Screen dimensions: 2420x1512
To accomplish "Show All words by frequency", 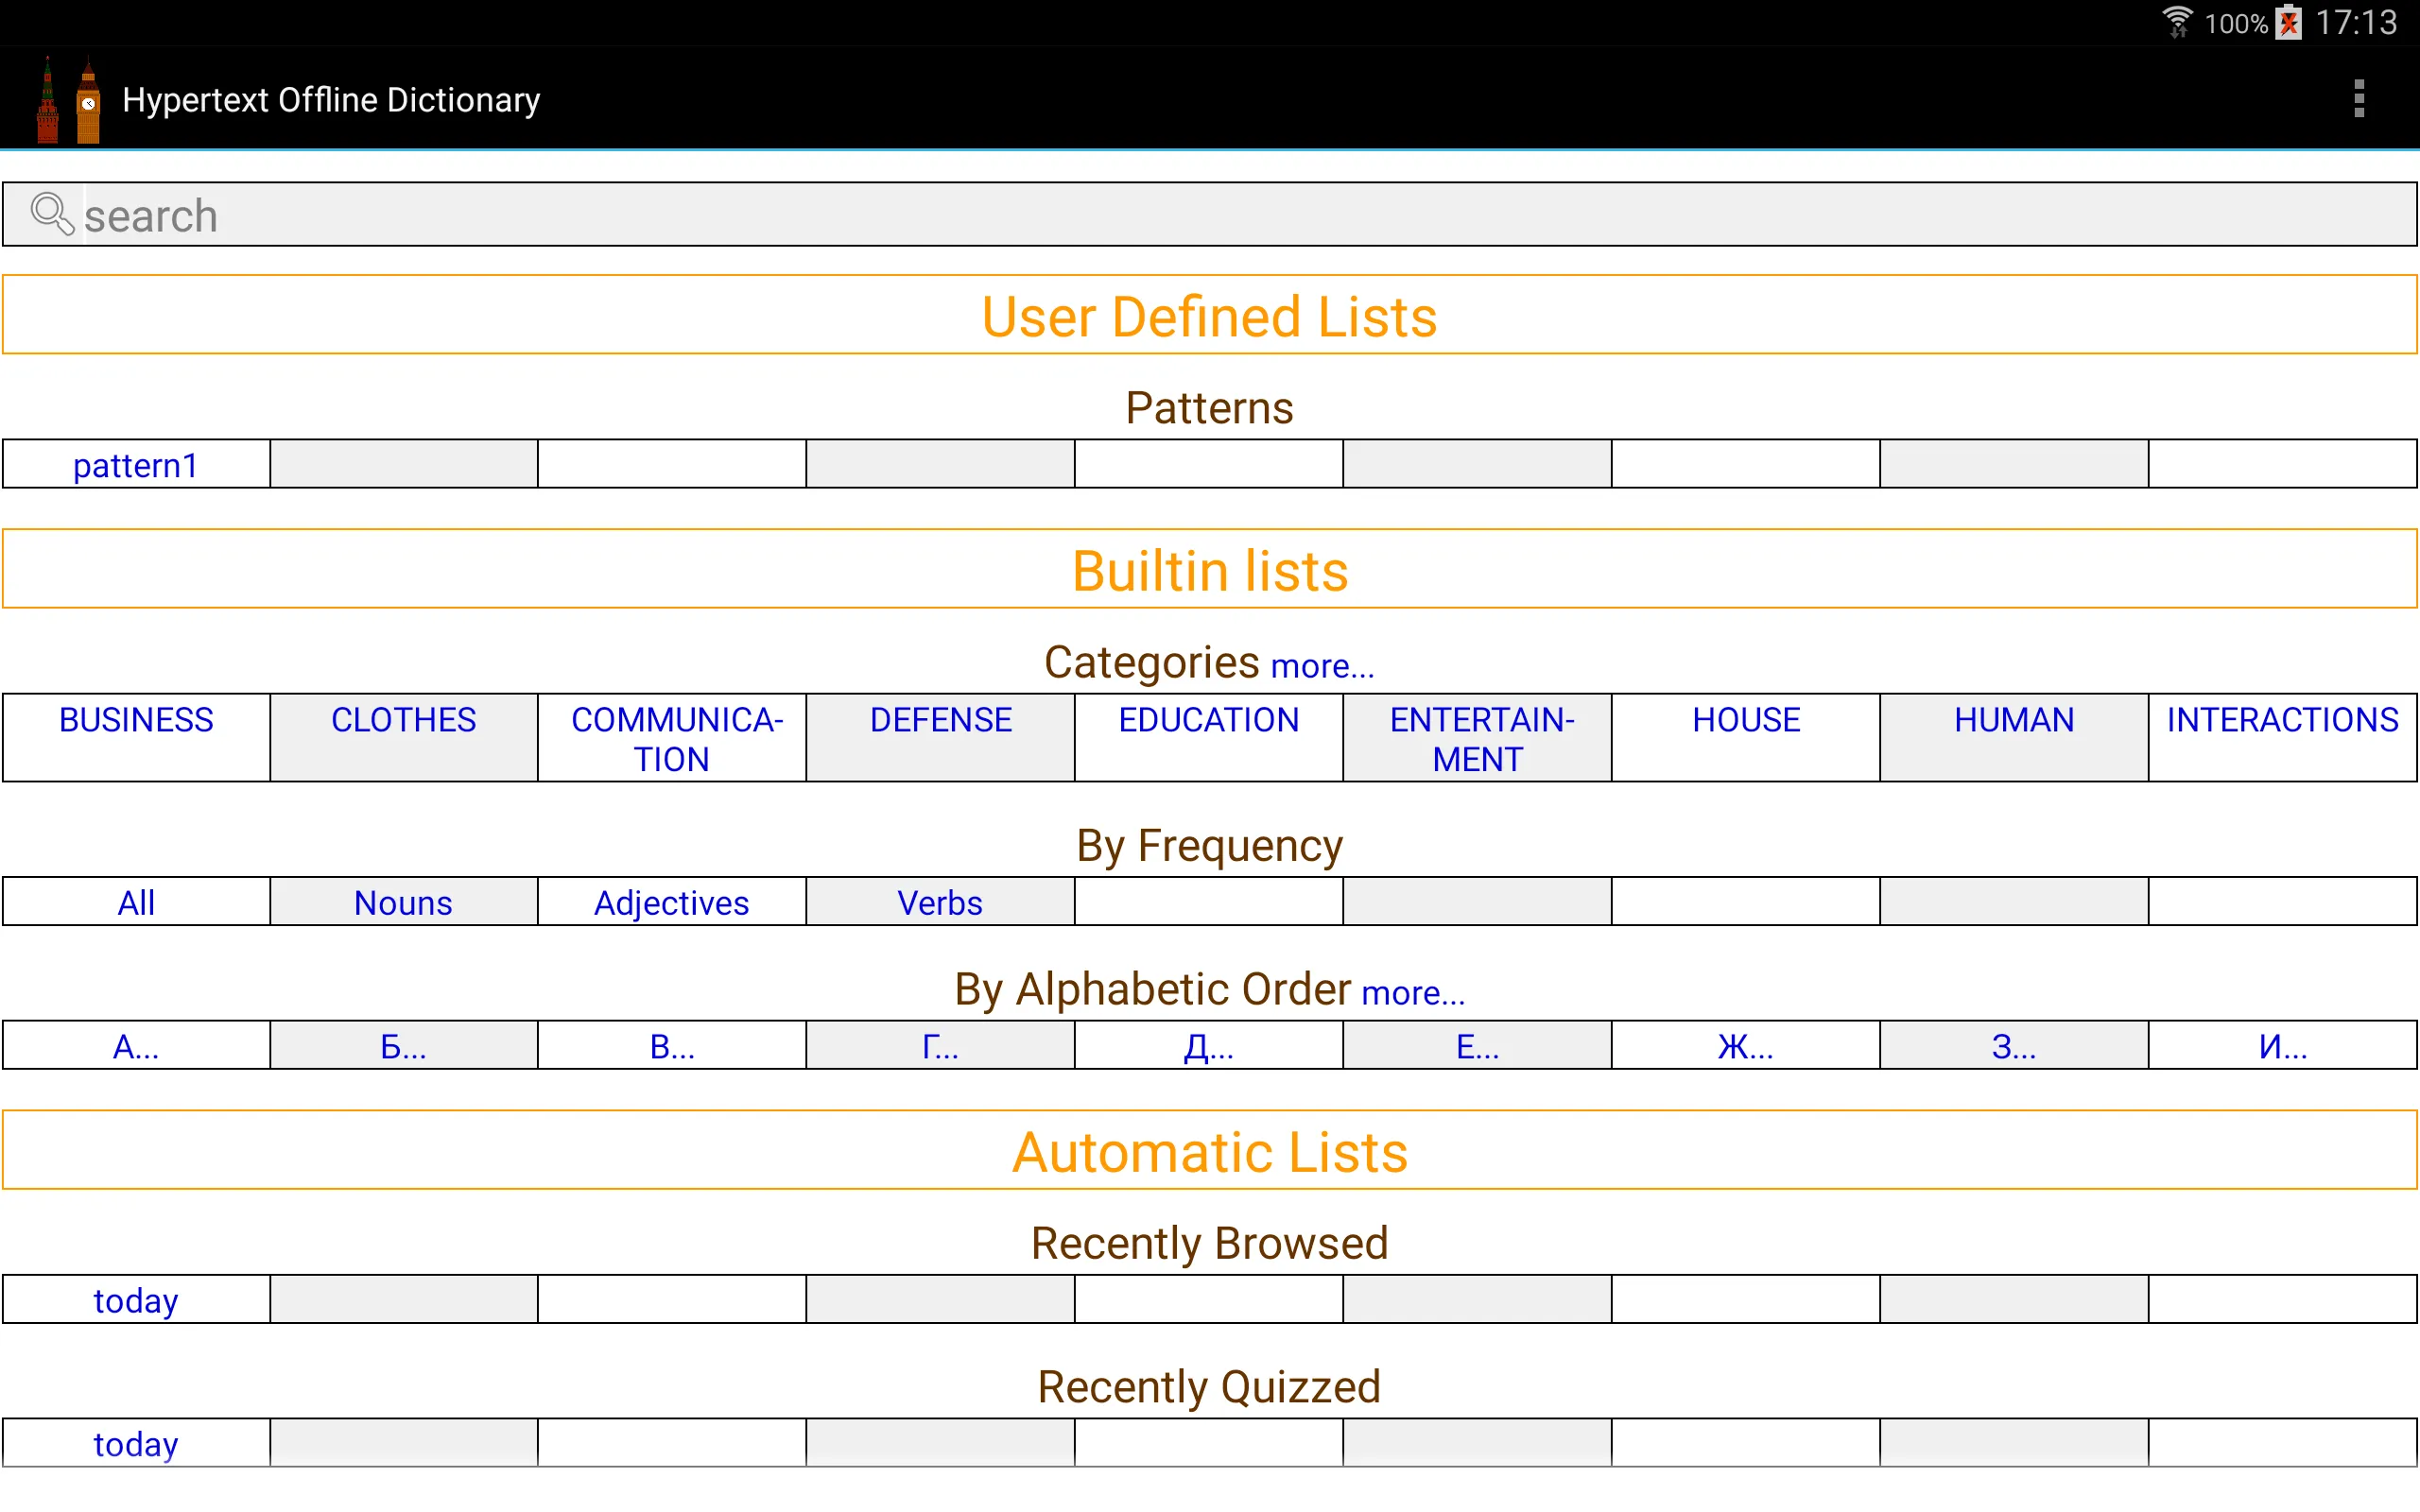I will (x=136, y=903).
